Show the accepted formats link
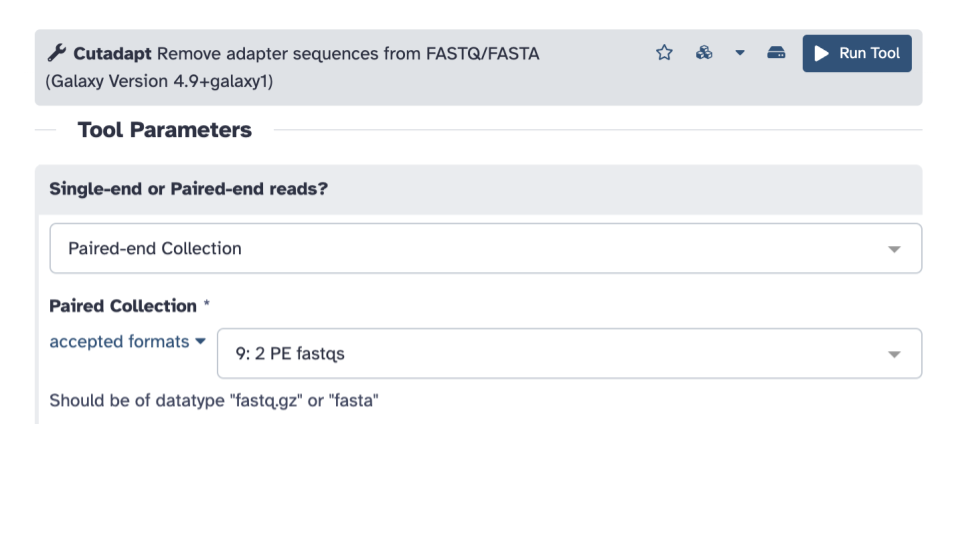This screenshot has width=960, height=540. [119, 342]
